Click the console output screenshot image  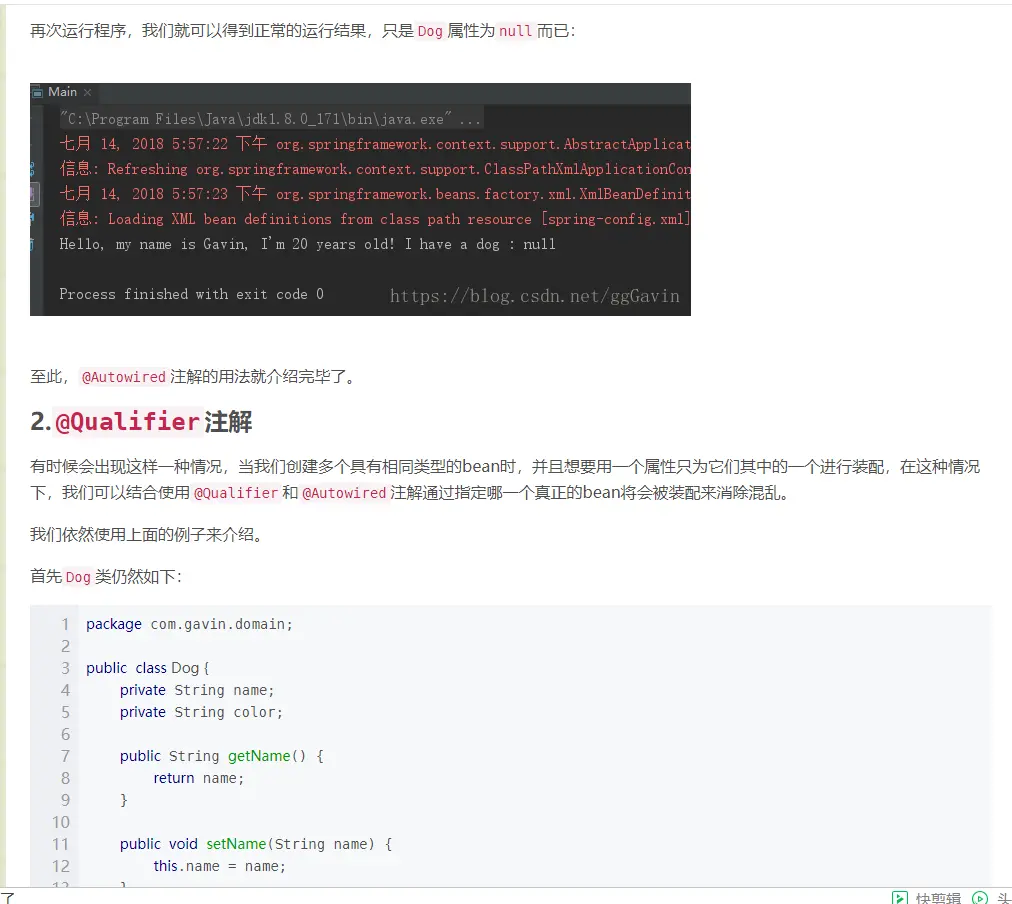pyautogui.click(x=360, y=199)
